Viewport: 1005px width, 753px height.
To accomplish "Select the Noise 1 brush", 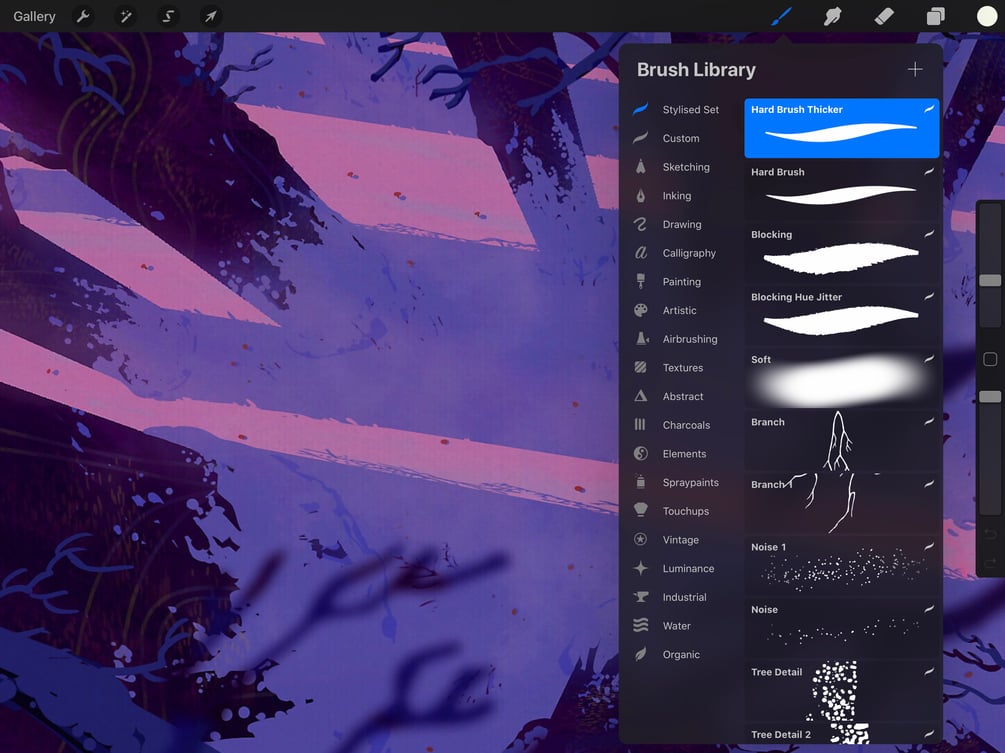I will [842, 565].
